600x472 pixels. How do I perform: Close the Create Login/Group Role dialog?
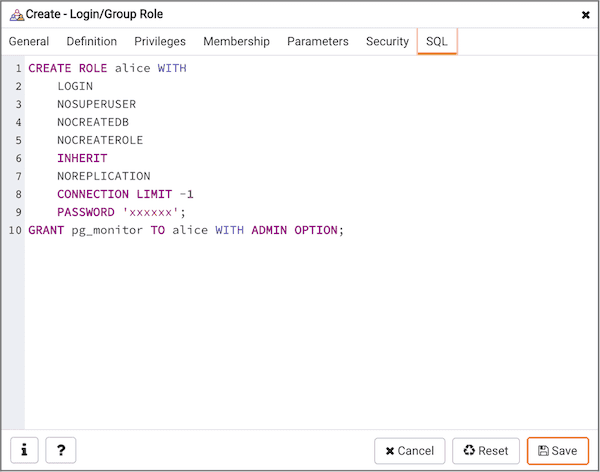tap(585, 15)
